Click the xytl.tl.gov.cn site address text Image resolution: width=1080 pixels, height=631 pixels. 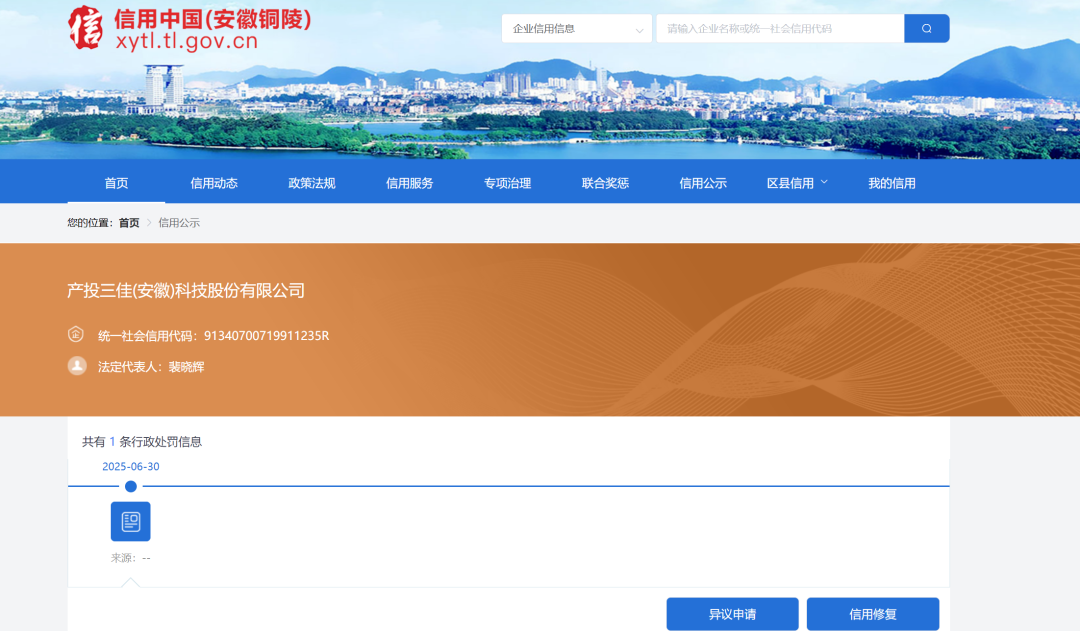coord(187,41)
